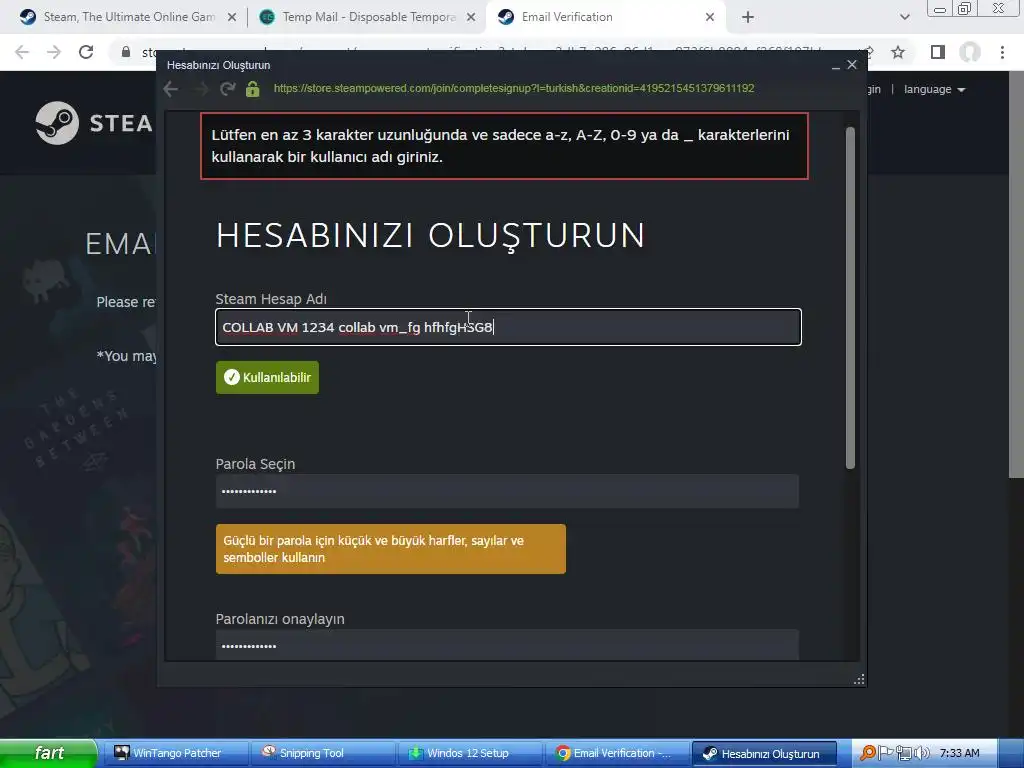This screenshot has height=768, width=1024.
Task: Go forward in Chrome browser toolbar
Action: pos(54,52)
